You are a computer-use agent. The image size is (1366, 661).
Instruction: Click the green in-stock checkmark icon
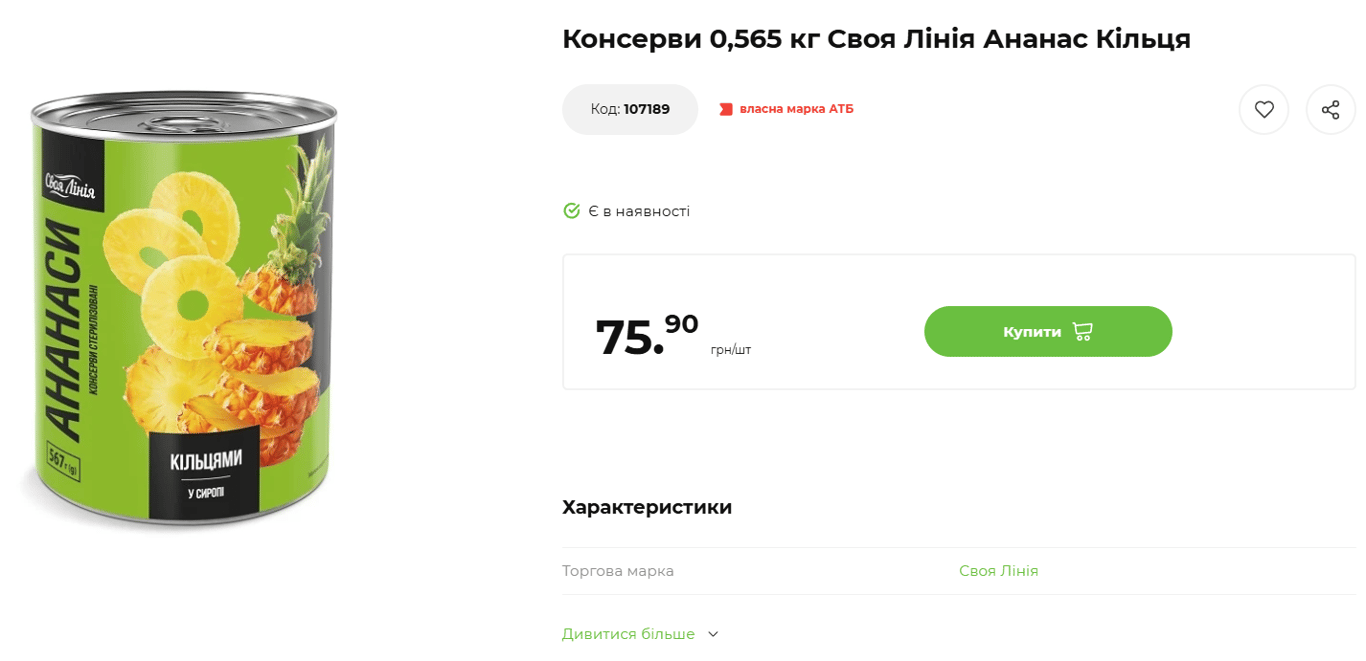tap(572, 211)
